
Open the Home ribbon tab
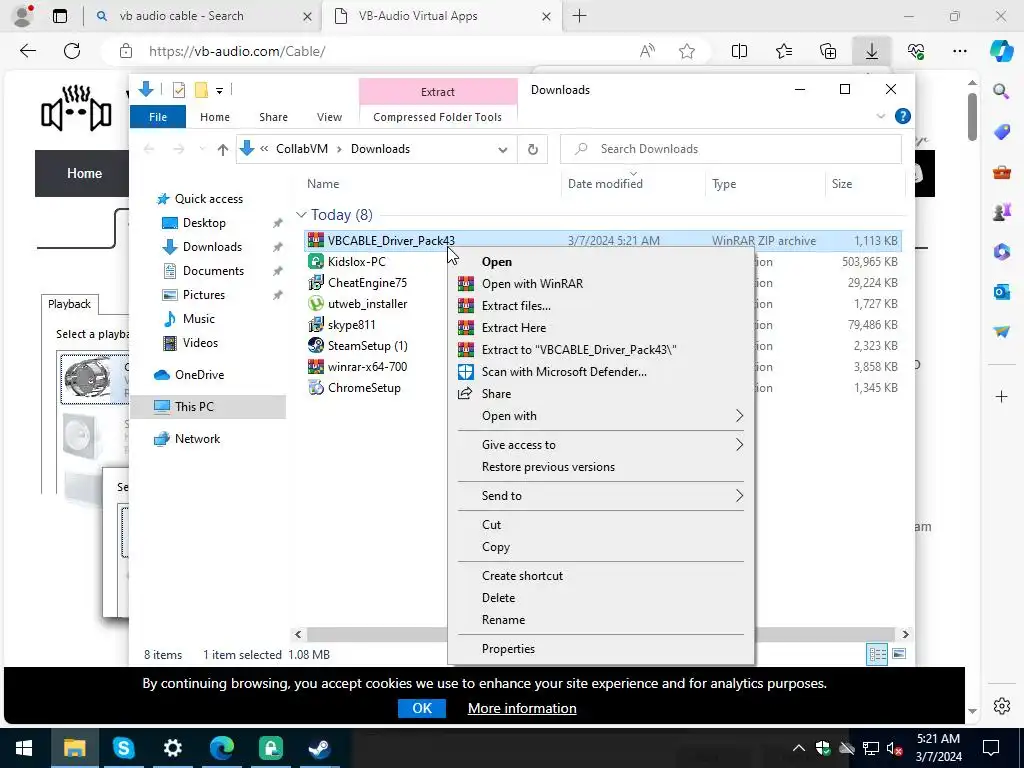click(215, 117)
